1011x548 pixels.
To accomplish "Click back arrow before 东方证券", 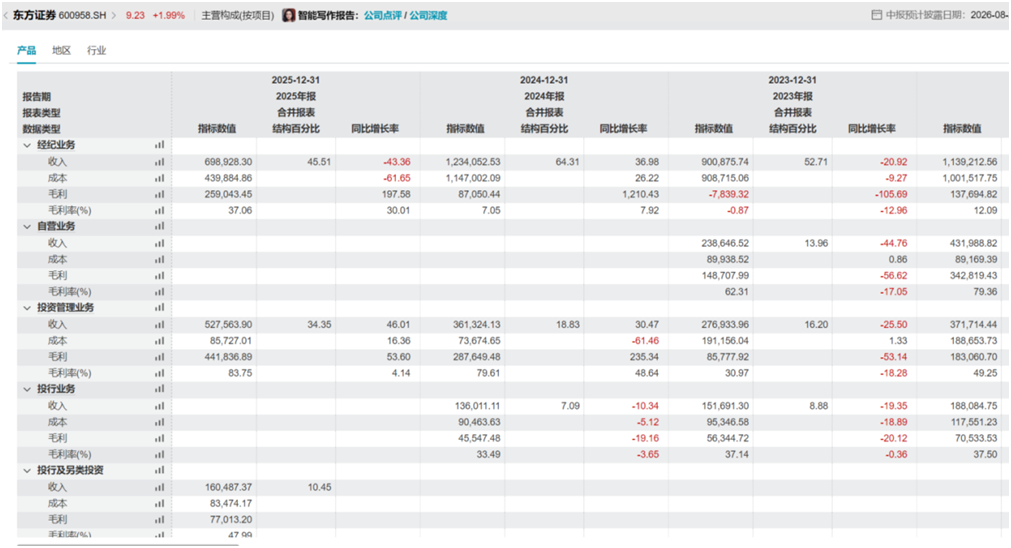I will click(6, 15).
